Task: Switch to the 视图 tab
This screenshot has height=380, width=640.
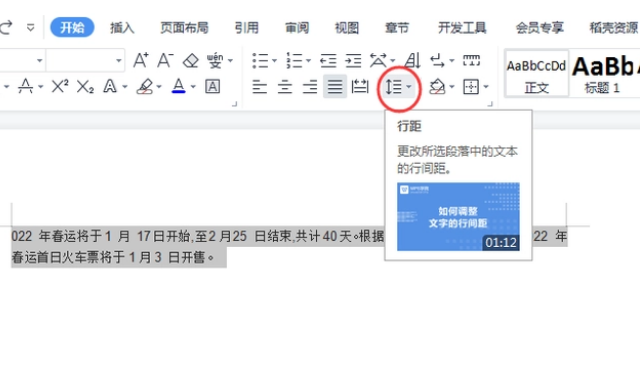Action: pos(347,28)
